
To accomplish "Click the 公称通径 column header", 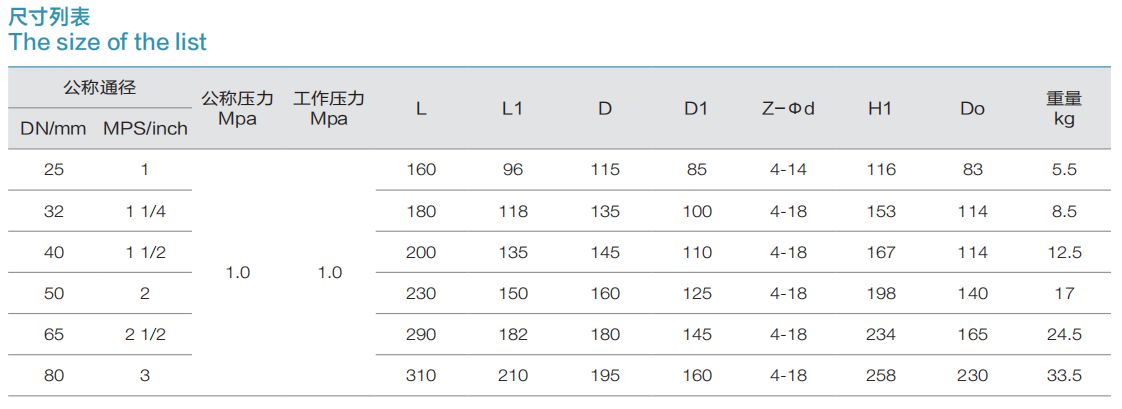I will coord(100,88).
